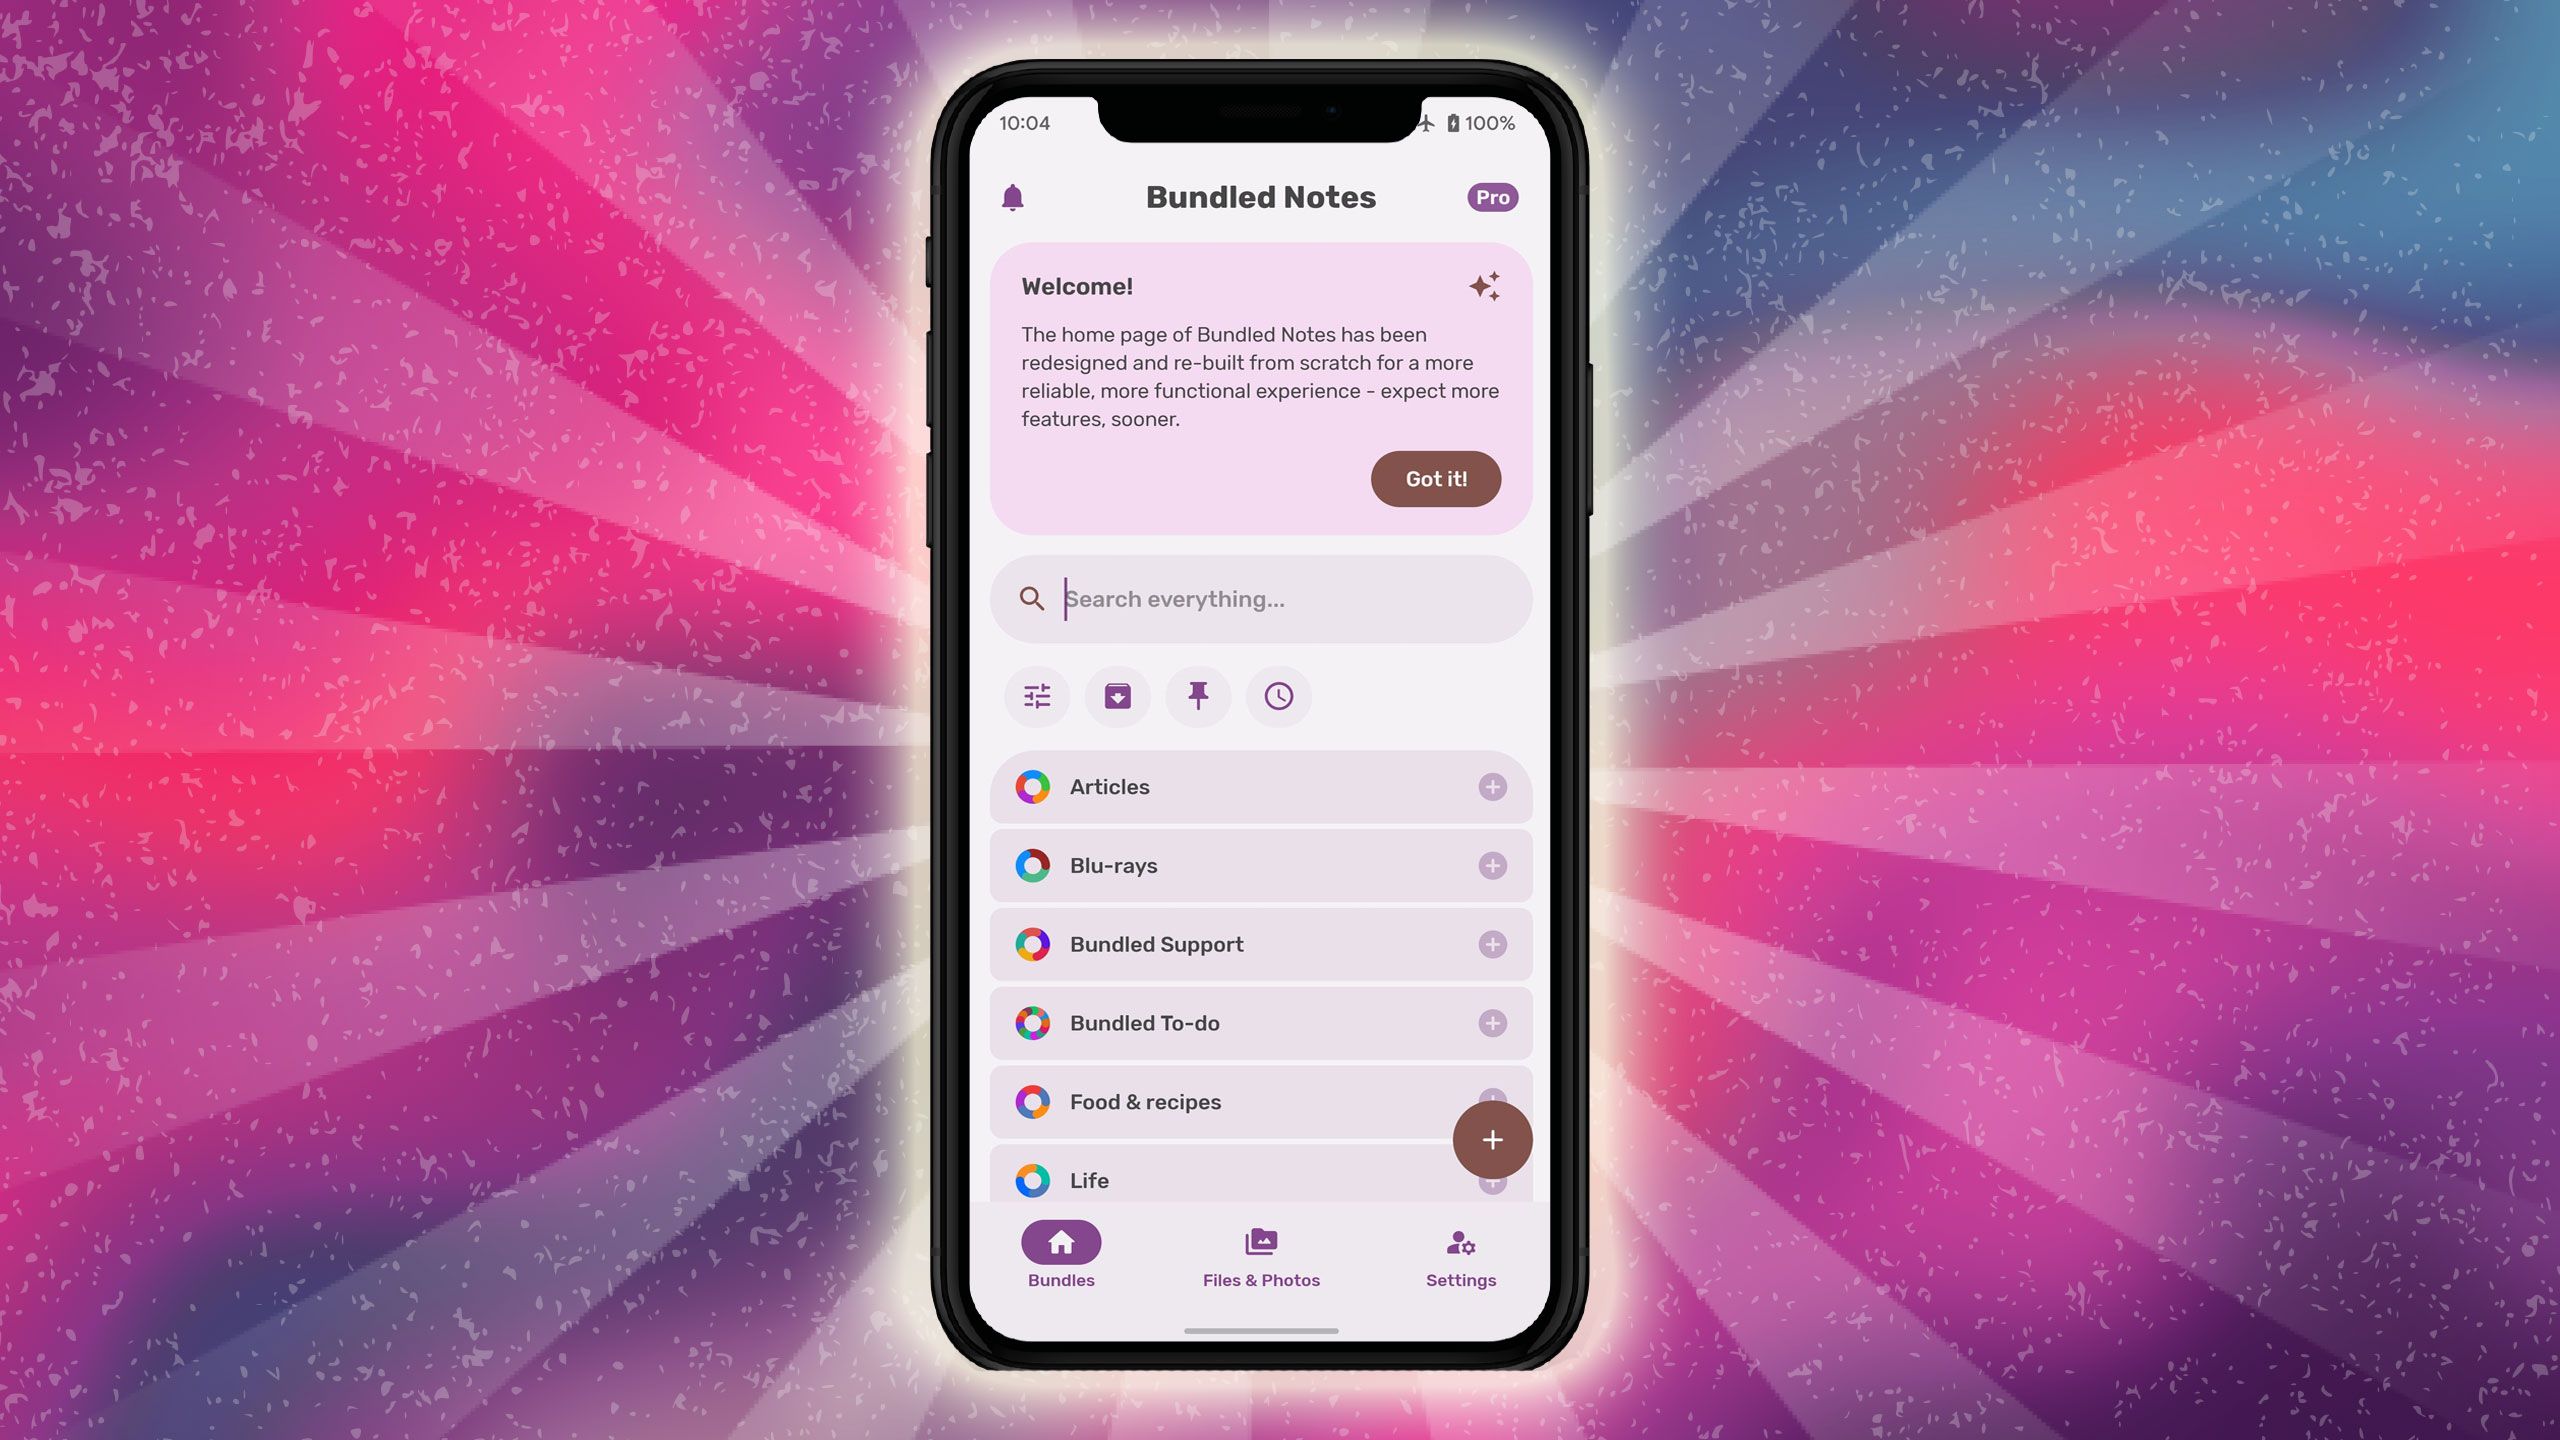The width and height of the screenshot is (2560, 1440).
Task: Switch to the Bundles tab
Action: point(1060,1254)
